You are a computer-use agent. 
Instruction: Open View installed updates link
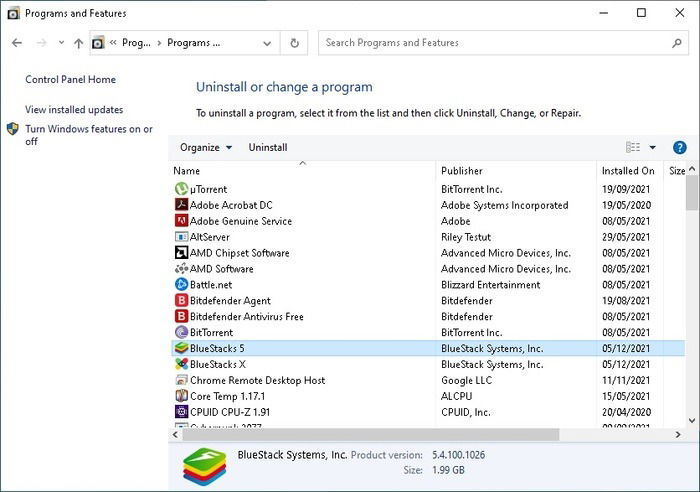(x=74, y=109)
